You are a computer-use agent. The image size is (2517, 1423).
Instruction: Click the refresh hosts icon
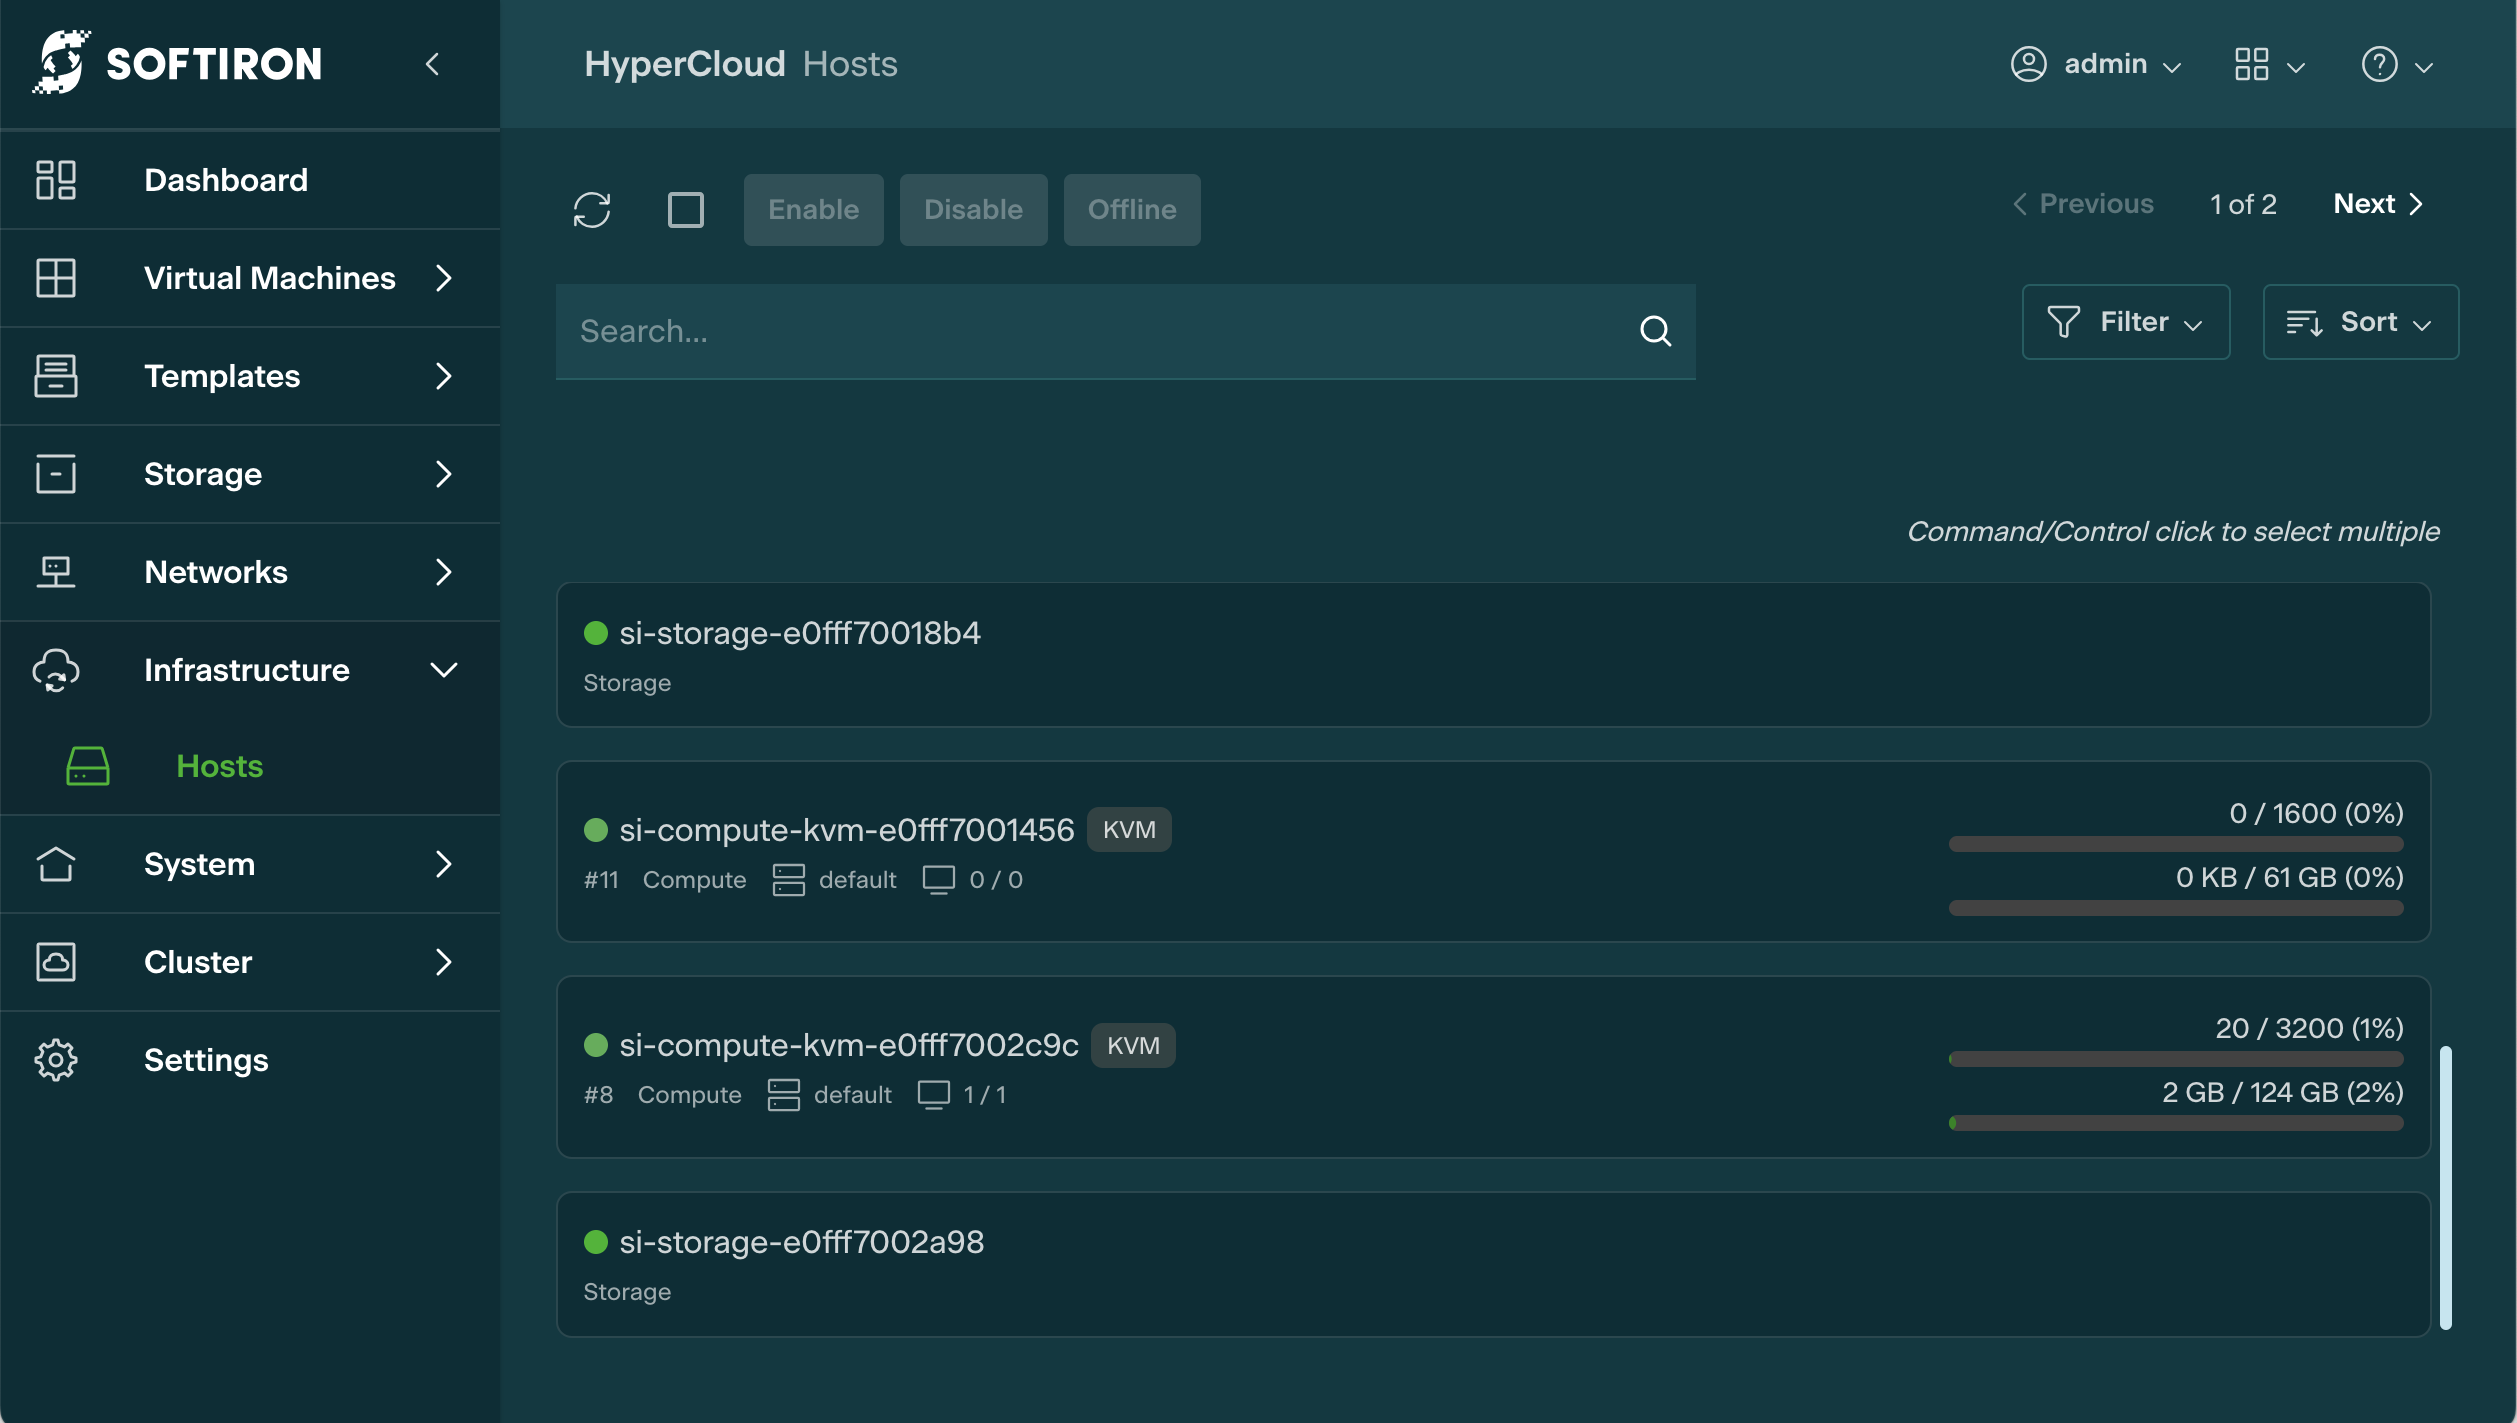point(592,210)
